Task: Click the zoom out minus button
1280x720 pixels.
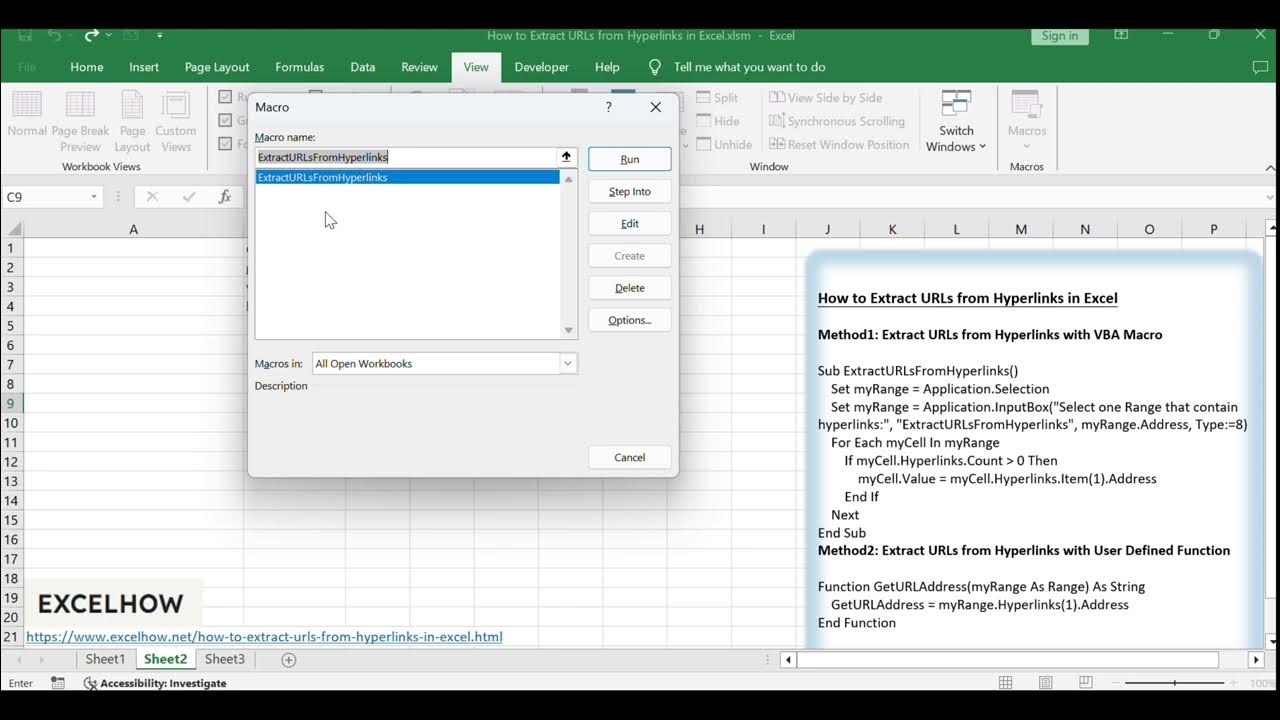Action: [1117, 683]
